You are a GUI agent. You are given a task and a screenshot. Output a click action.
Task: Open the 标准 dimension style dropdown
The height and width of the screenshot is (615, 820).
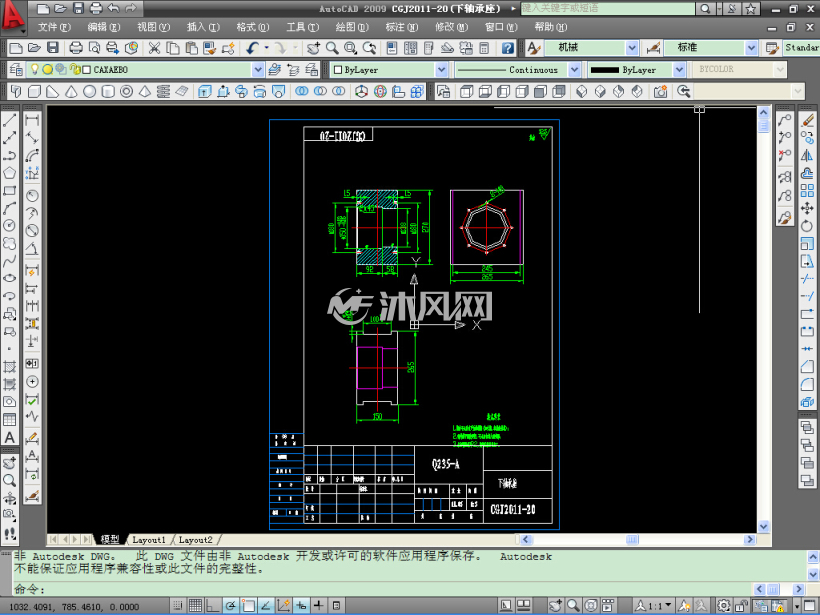[751, 48]
